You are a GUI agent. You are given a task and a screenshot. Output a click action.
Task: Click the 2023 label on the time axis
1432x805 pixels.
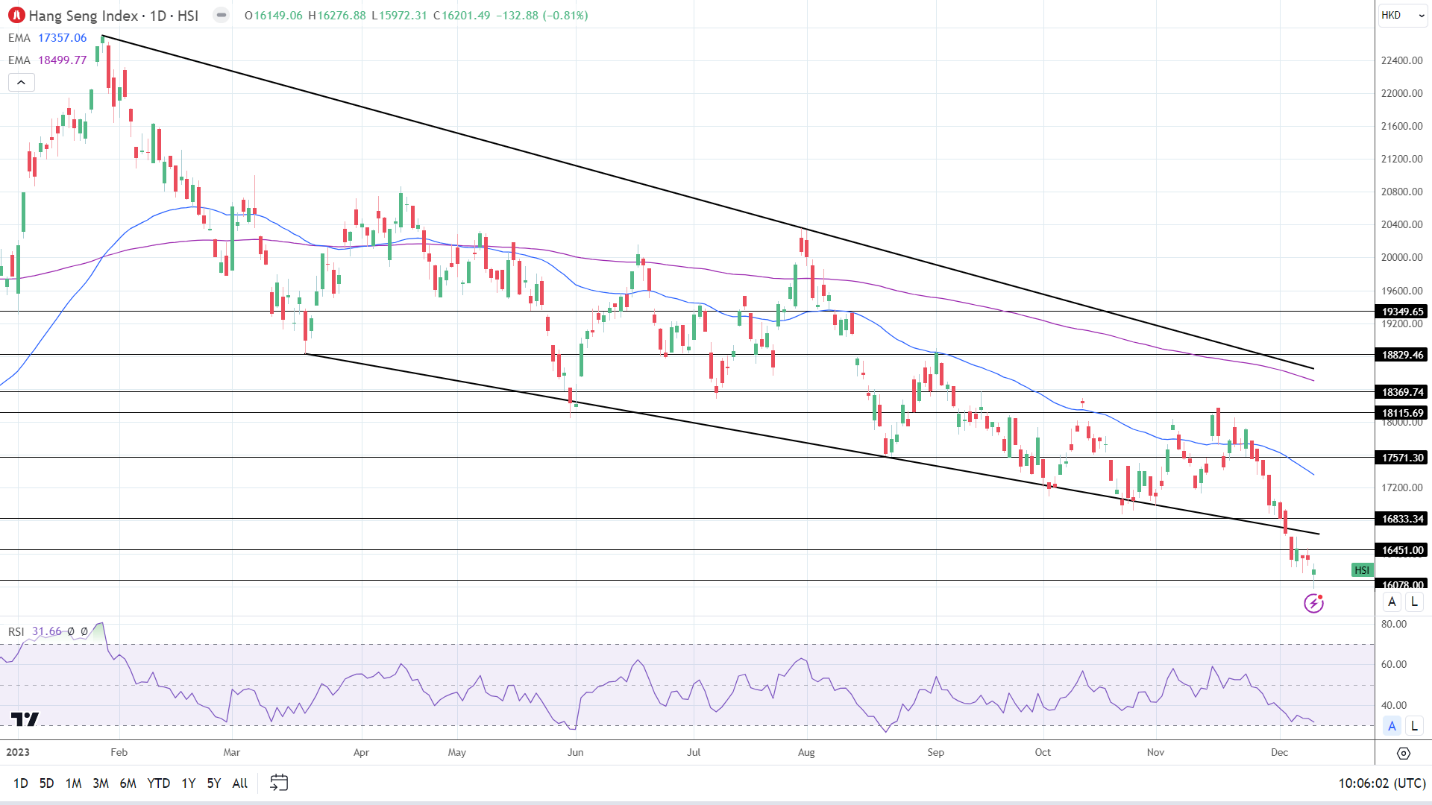coord(17,751)
